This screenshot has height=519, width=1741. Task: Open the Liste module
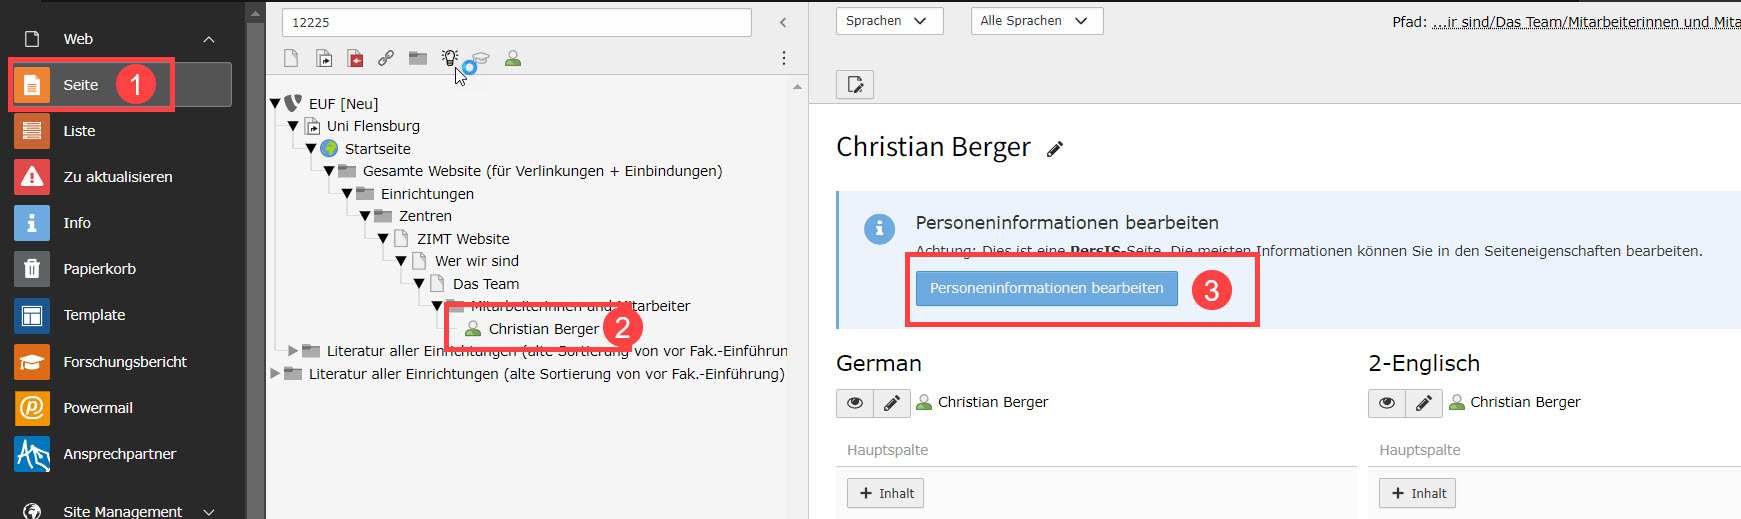[79, 131]
